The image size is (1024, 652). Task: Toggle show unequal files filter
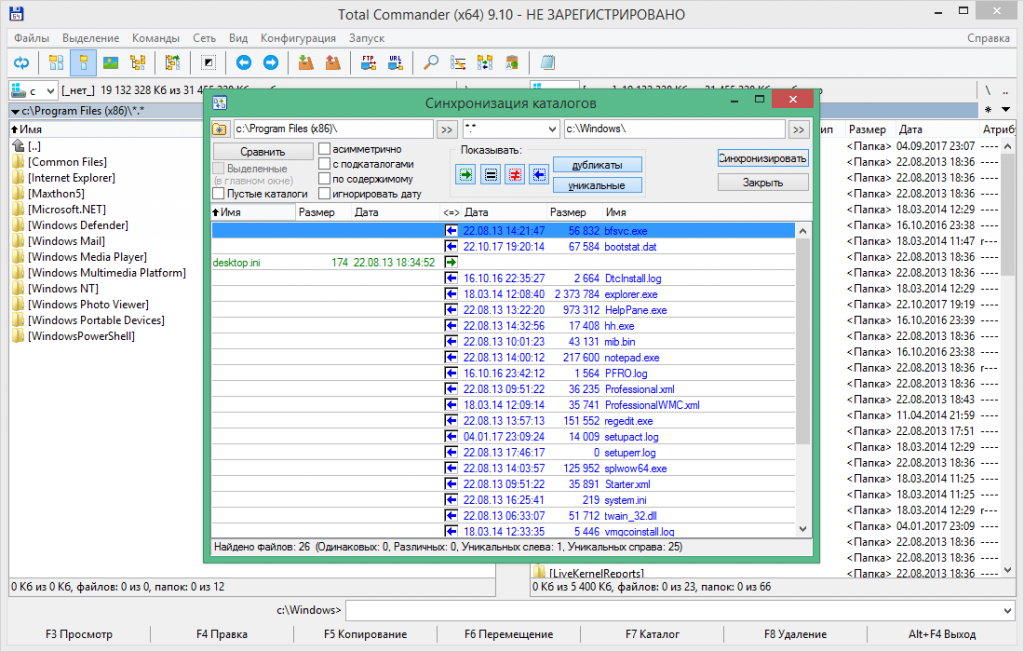tap(515, 174)
